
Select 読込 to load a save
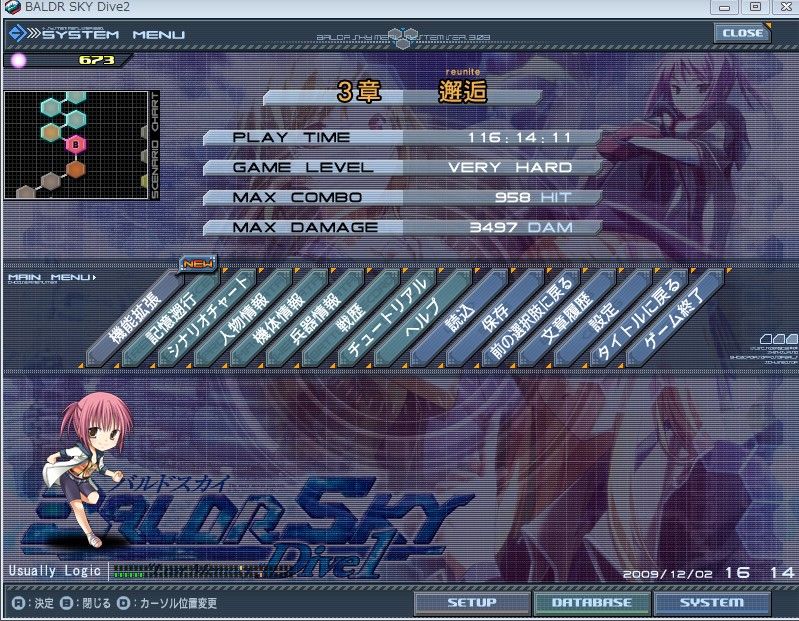pos(459,318)
